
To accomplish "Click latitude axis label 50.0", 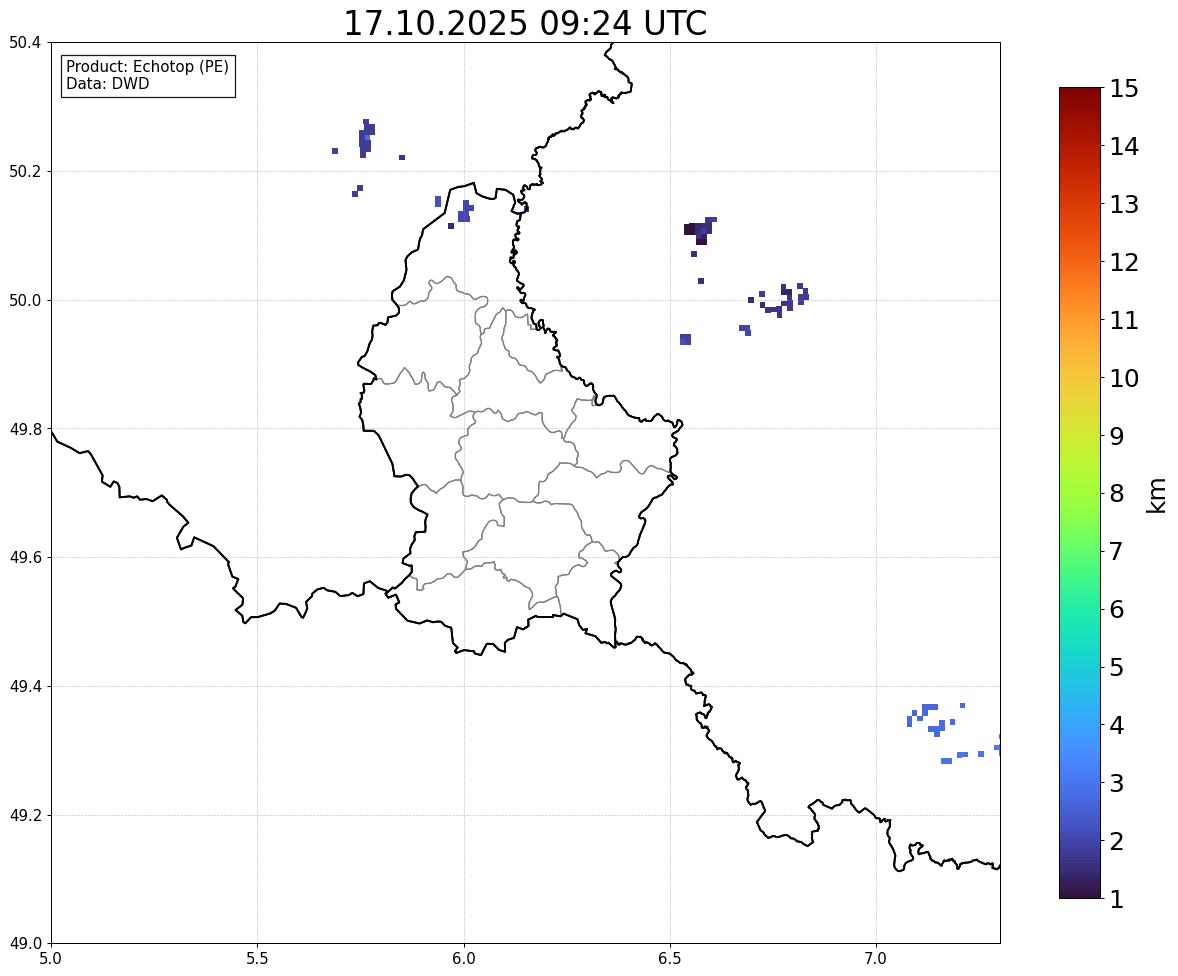I will pos(25,301).
